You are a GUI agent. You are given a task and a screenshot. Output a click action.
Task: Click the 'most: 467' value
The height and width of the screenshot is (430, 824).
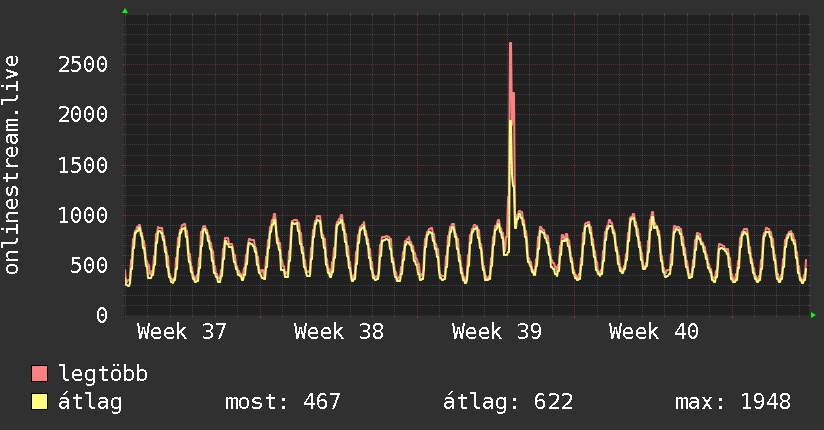[x=283, y=402]
